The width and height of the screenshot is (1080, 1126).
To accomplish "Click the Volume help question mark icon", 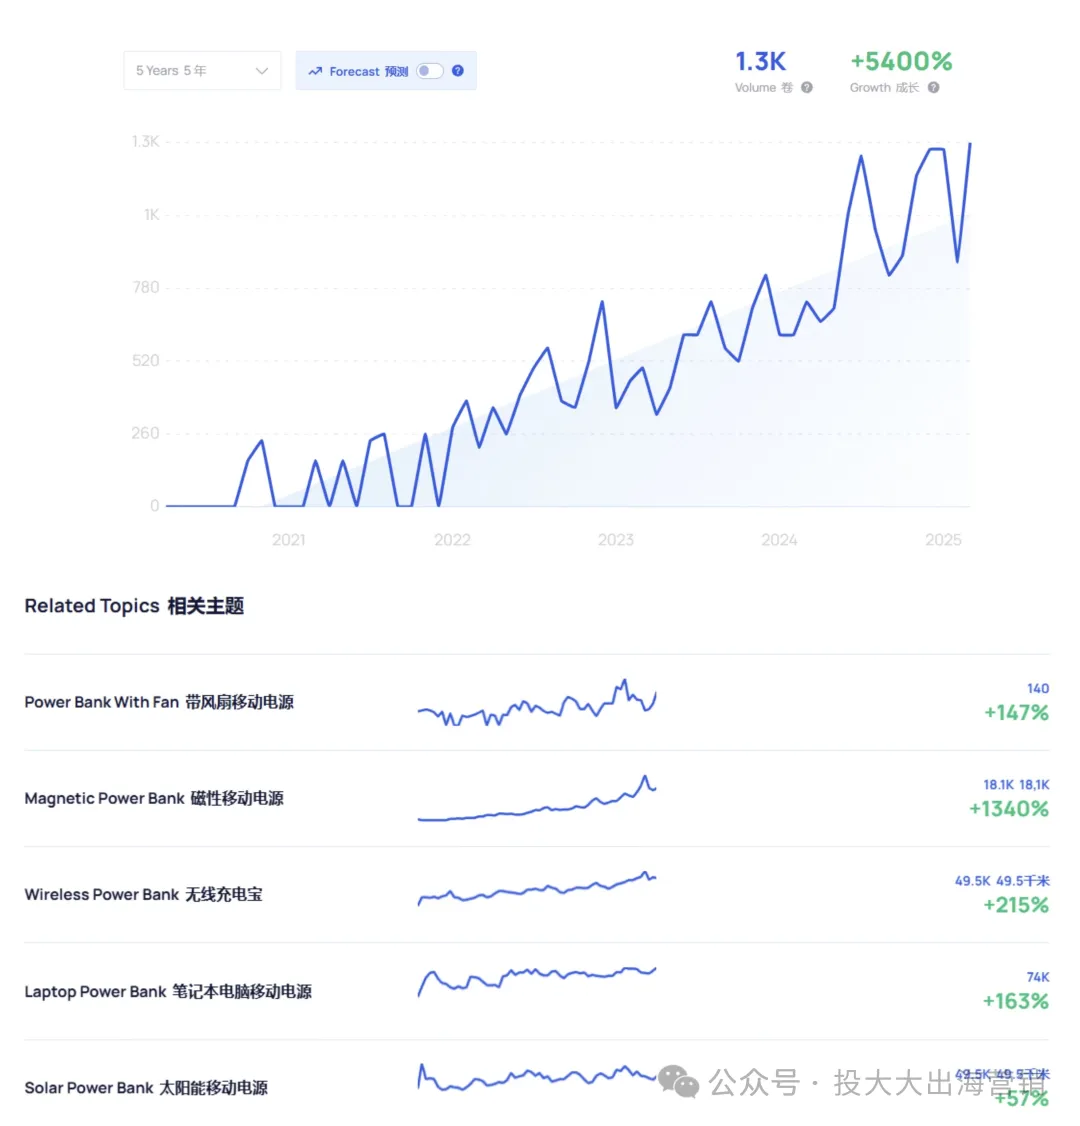I will pyautogui.click(x=807, y=88).
